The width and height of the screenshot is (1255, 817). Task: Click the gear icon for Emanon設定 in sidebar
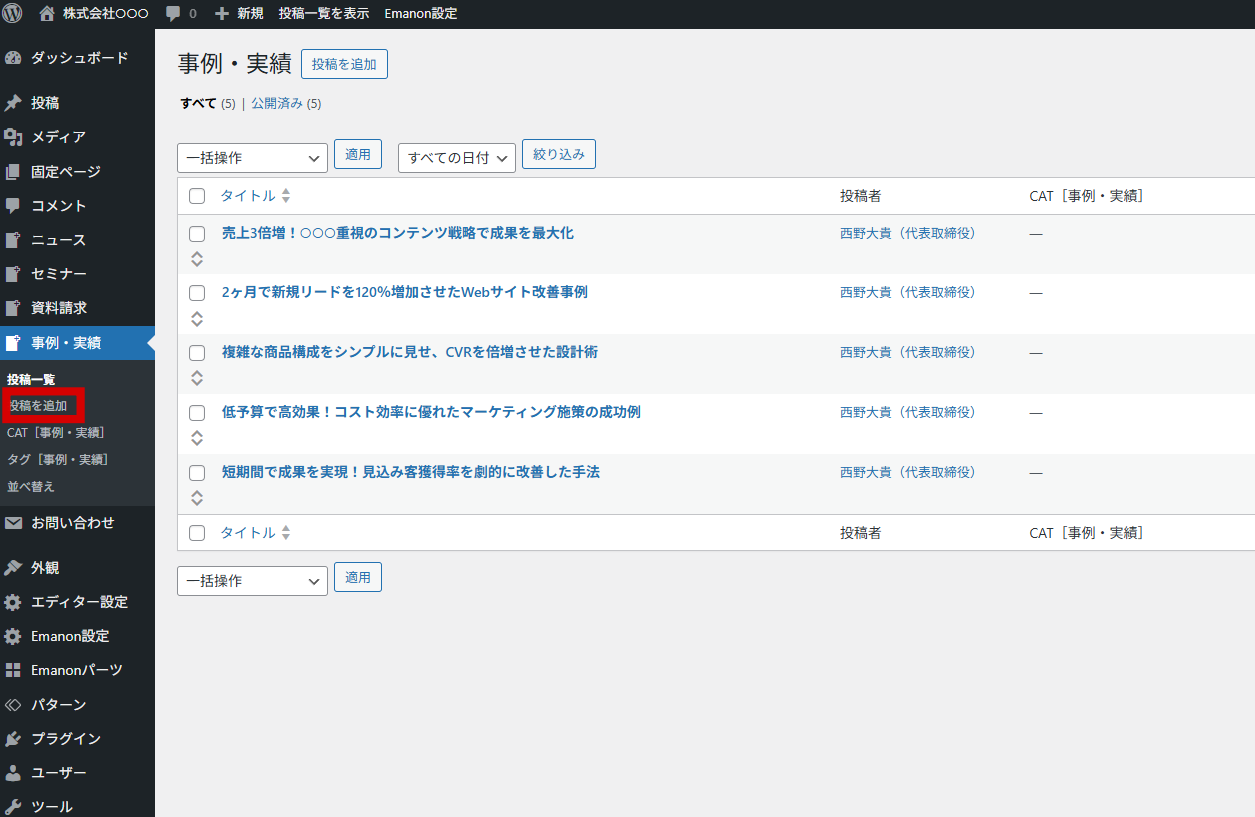click(x=13, y=636)
